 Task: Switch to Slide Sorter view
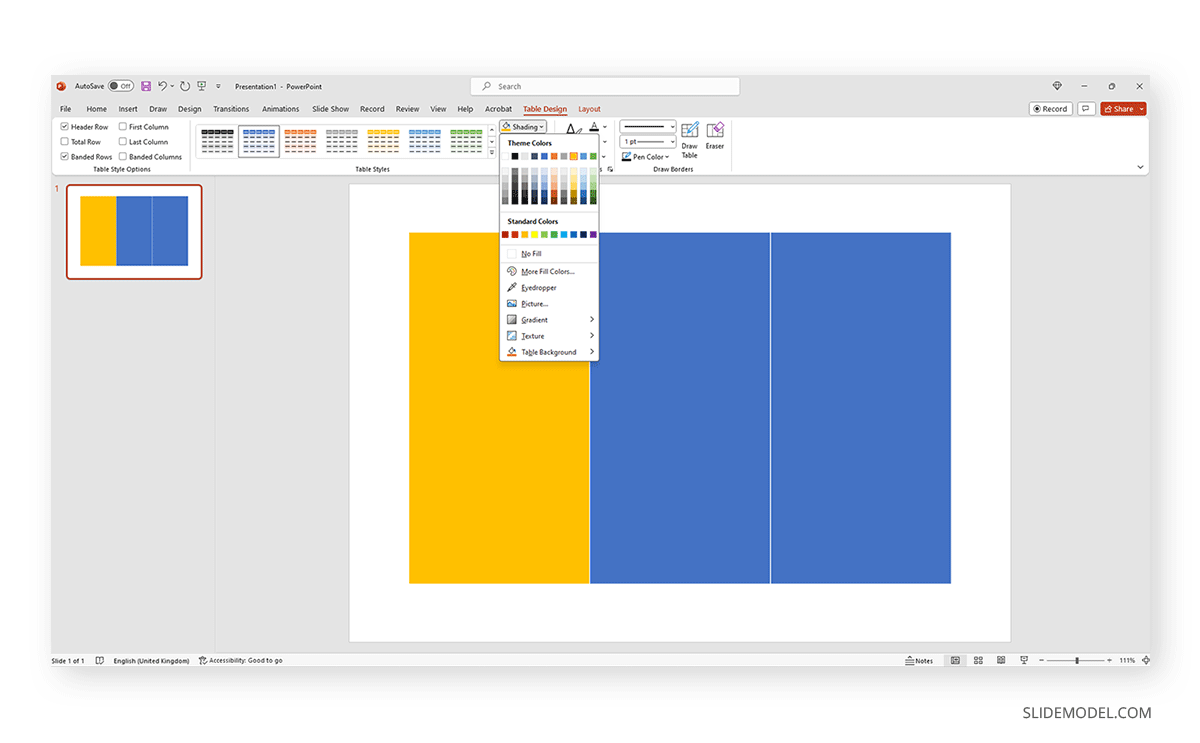[x=978, y=661]
